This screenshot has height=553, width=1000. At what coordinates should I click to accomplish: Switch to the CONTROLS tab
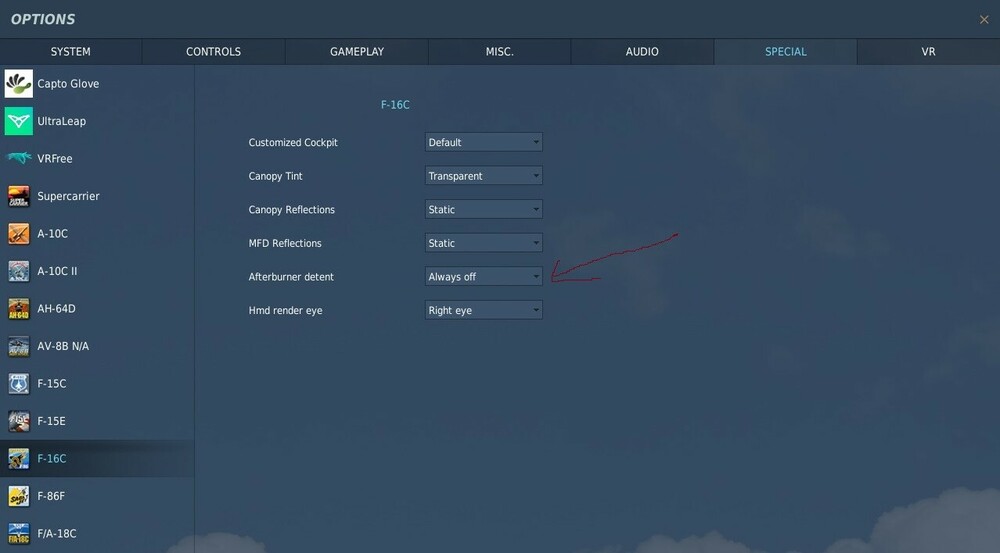coord(214,52)
